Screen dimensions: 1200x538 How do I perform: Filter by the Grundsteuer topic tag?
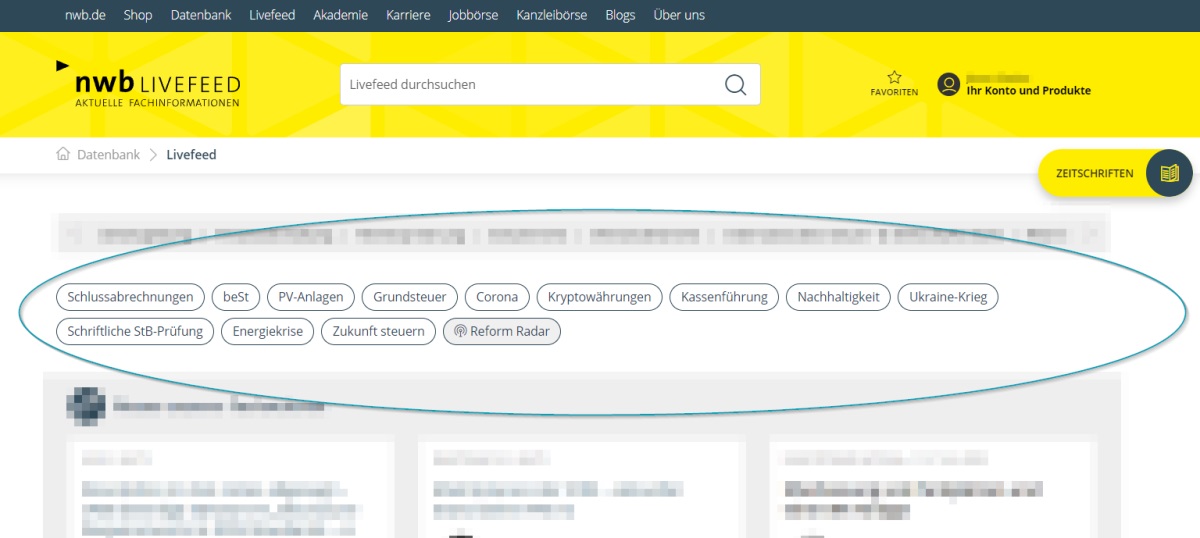pyautogui.click(x=410, y=297)
